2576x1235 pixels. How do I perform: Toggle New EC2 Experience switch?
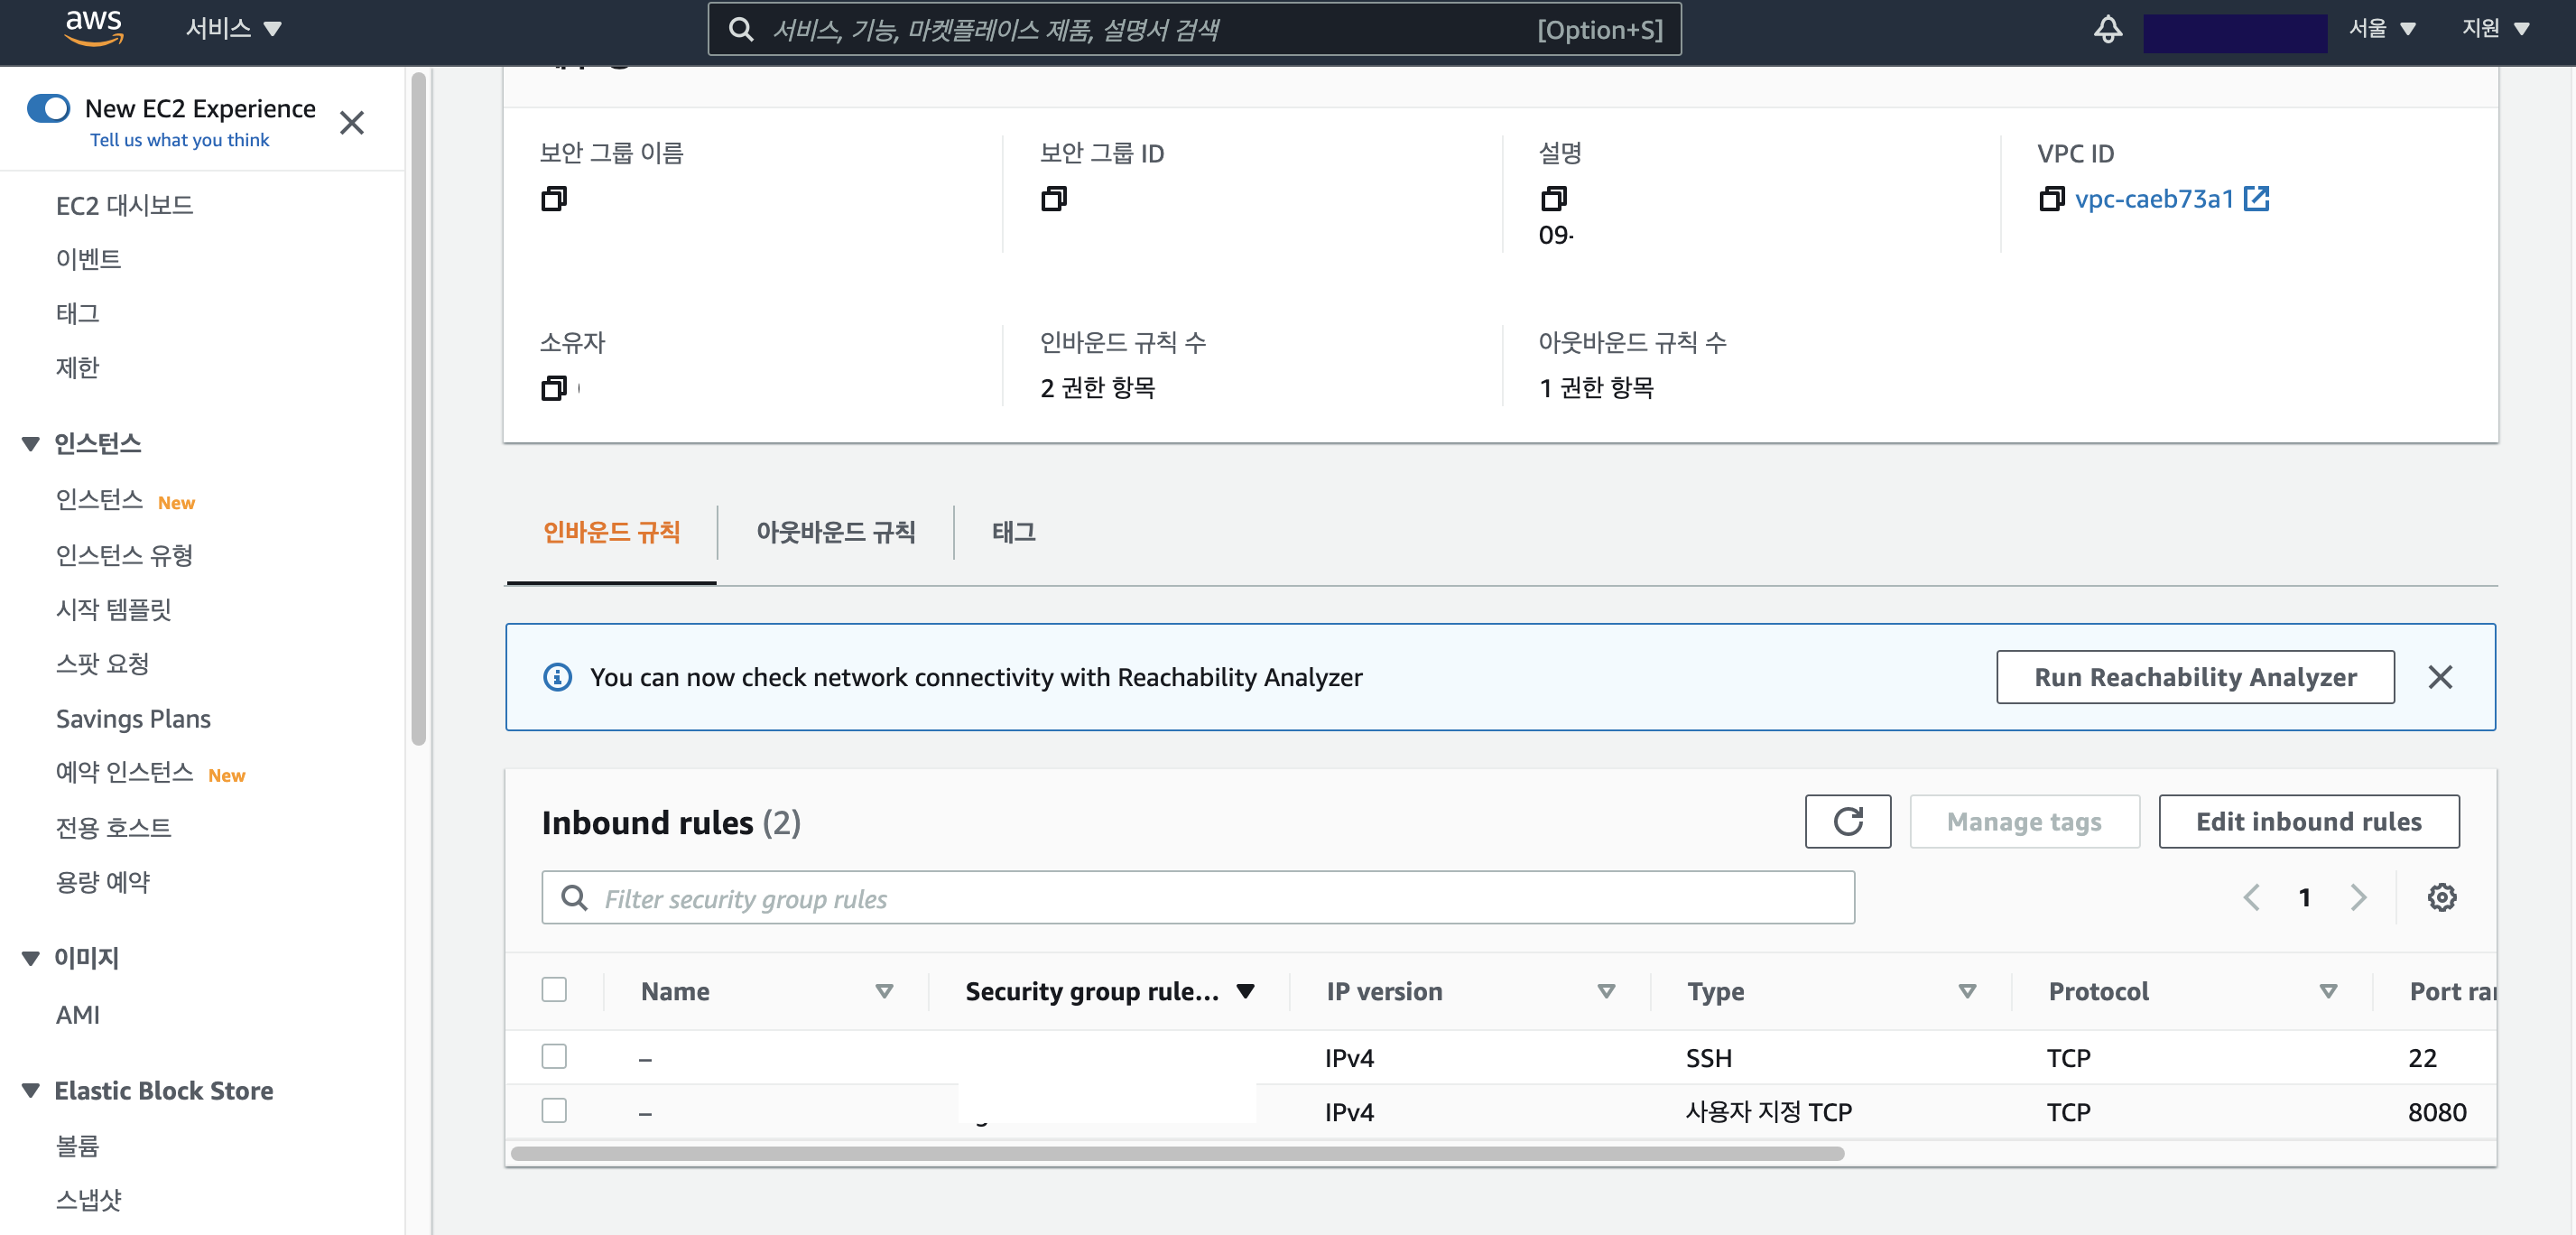[48, 108]
